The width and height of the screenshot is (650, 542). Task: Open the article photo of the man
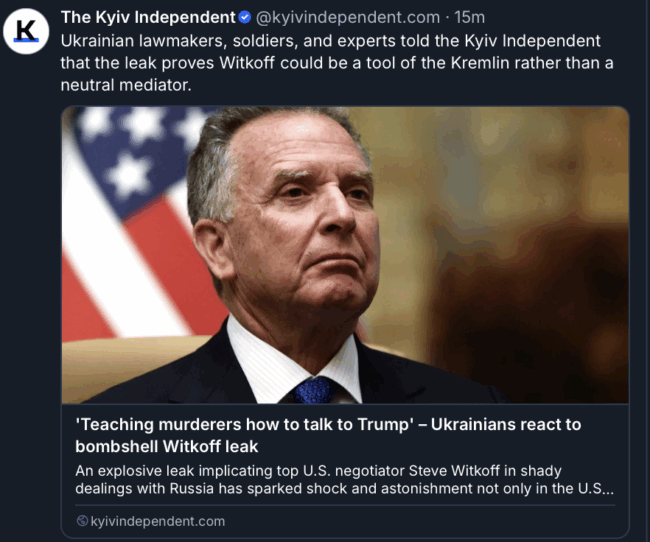pyautogui.click(x=345, y=255)
